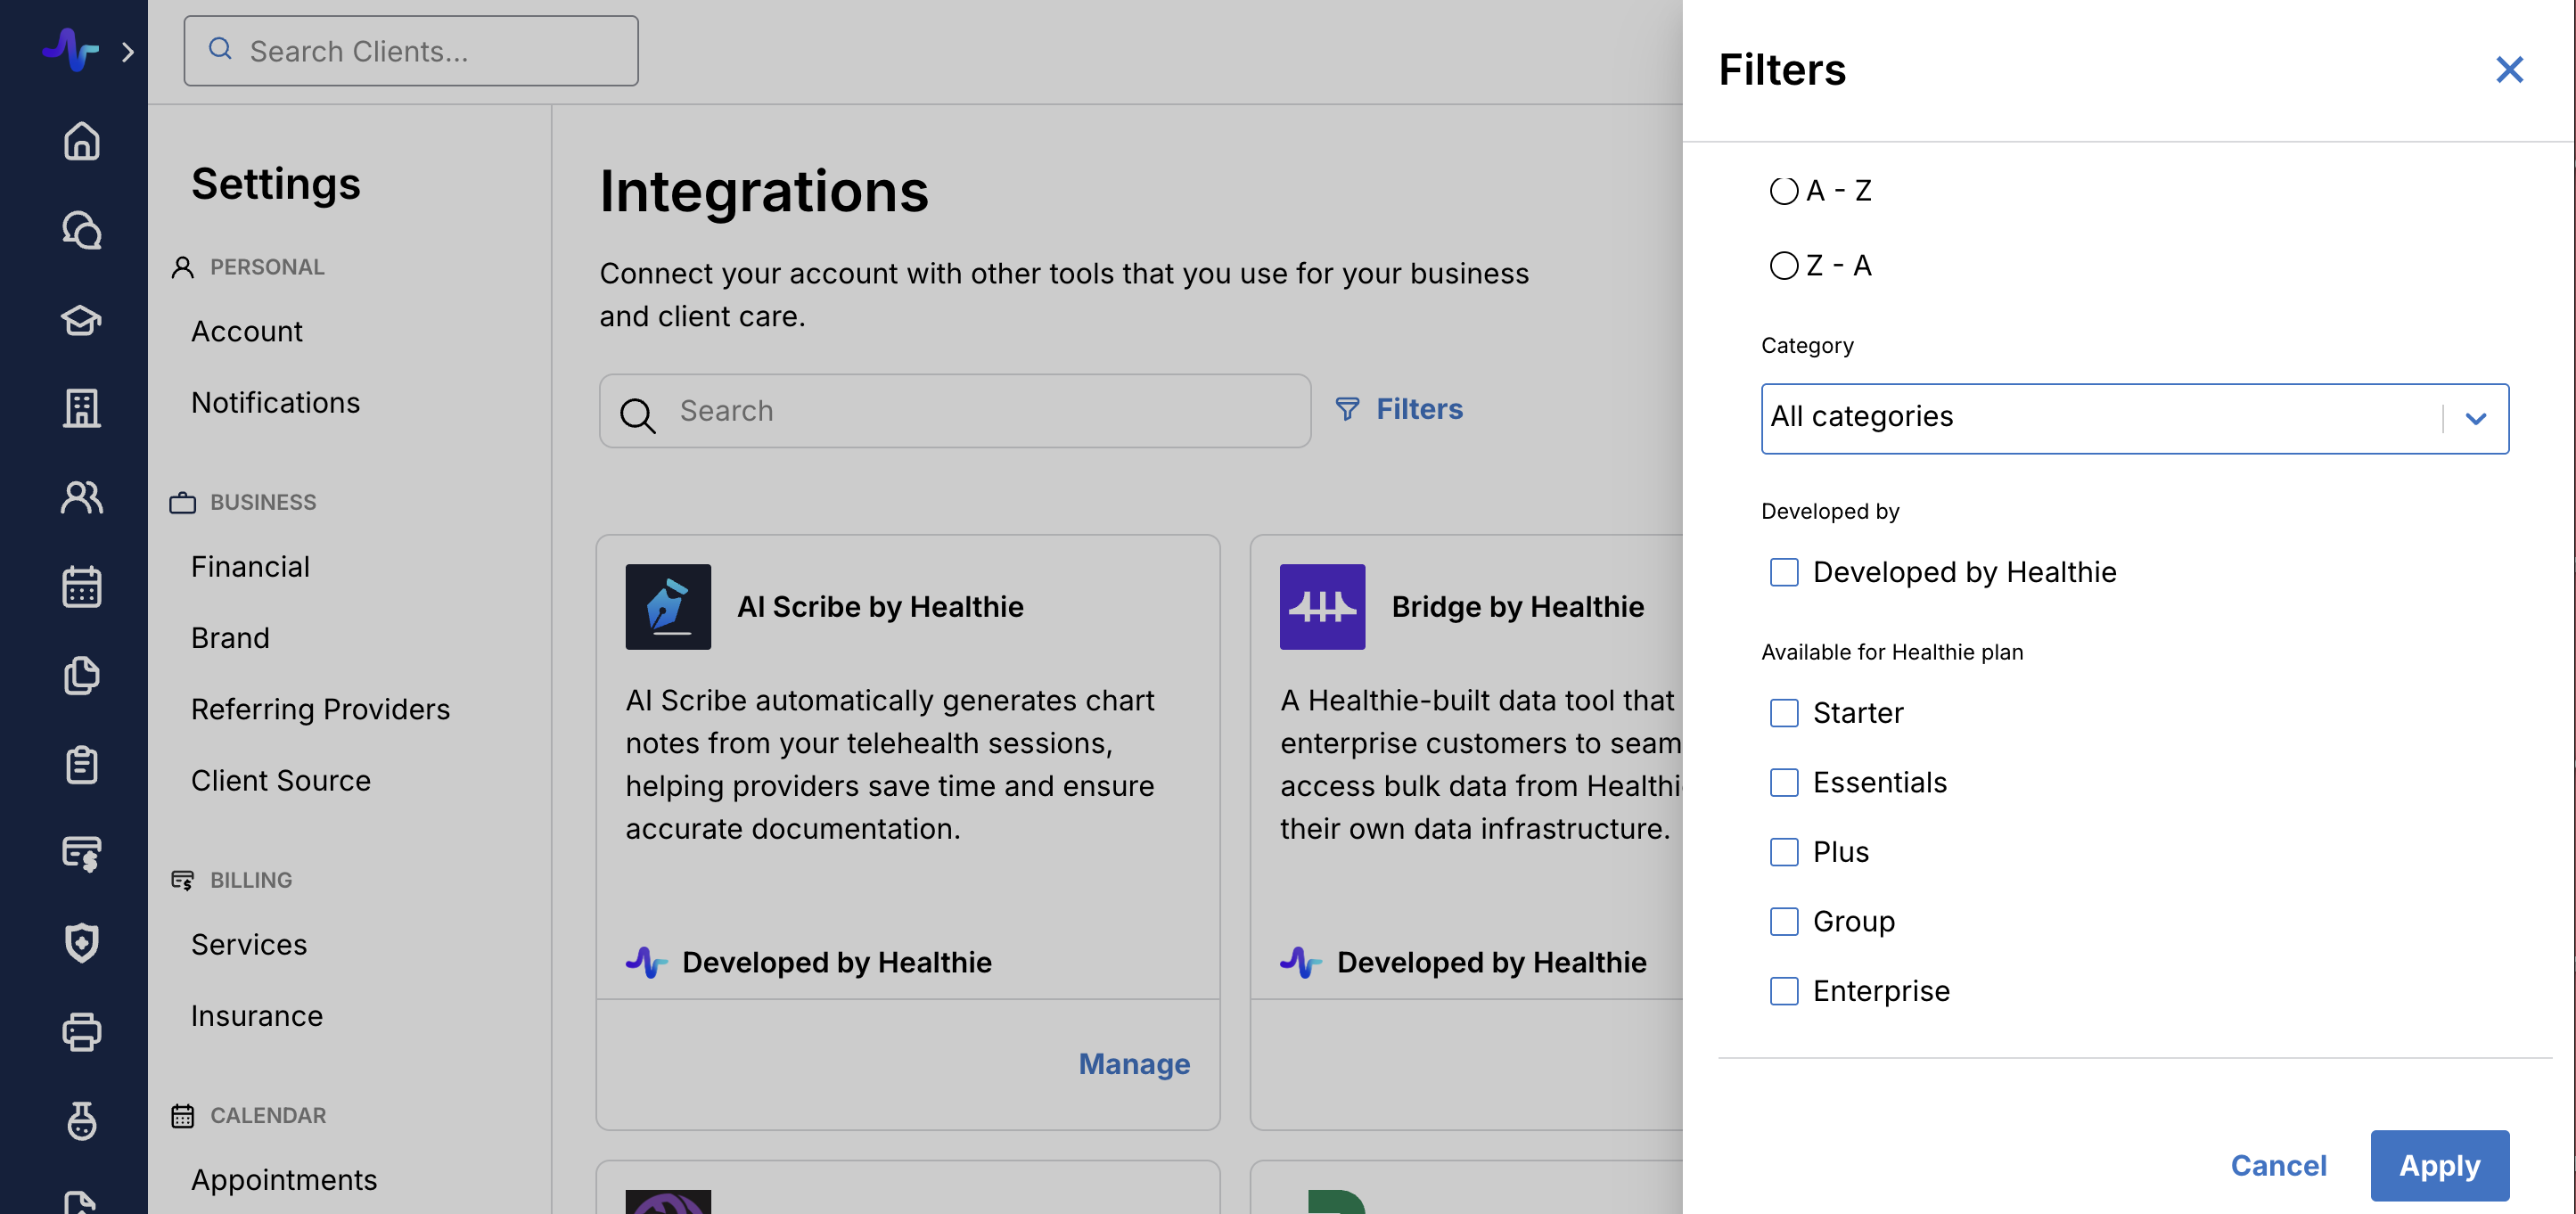Go to Referring Providers settings

pyautogui.click(x=320, y=709)
